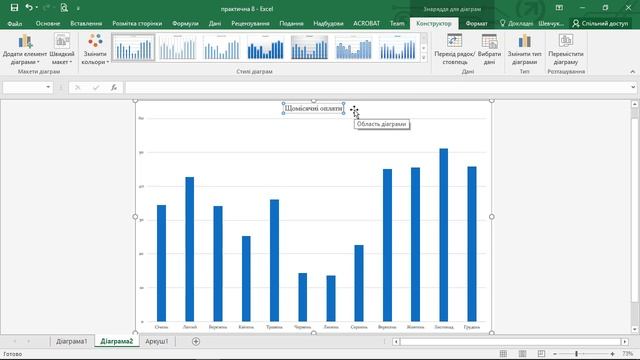The height and width of the screenshot is (360, 640).
Task: Click the Січень axis label
Action: [161, 327]
